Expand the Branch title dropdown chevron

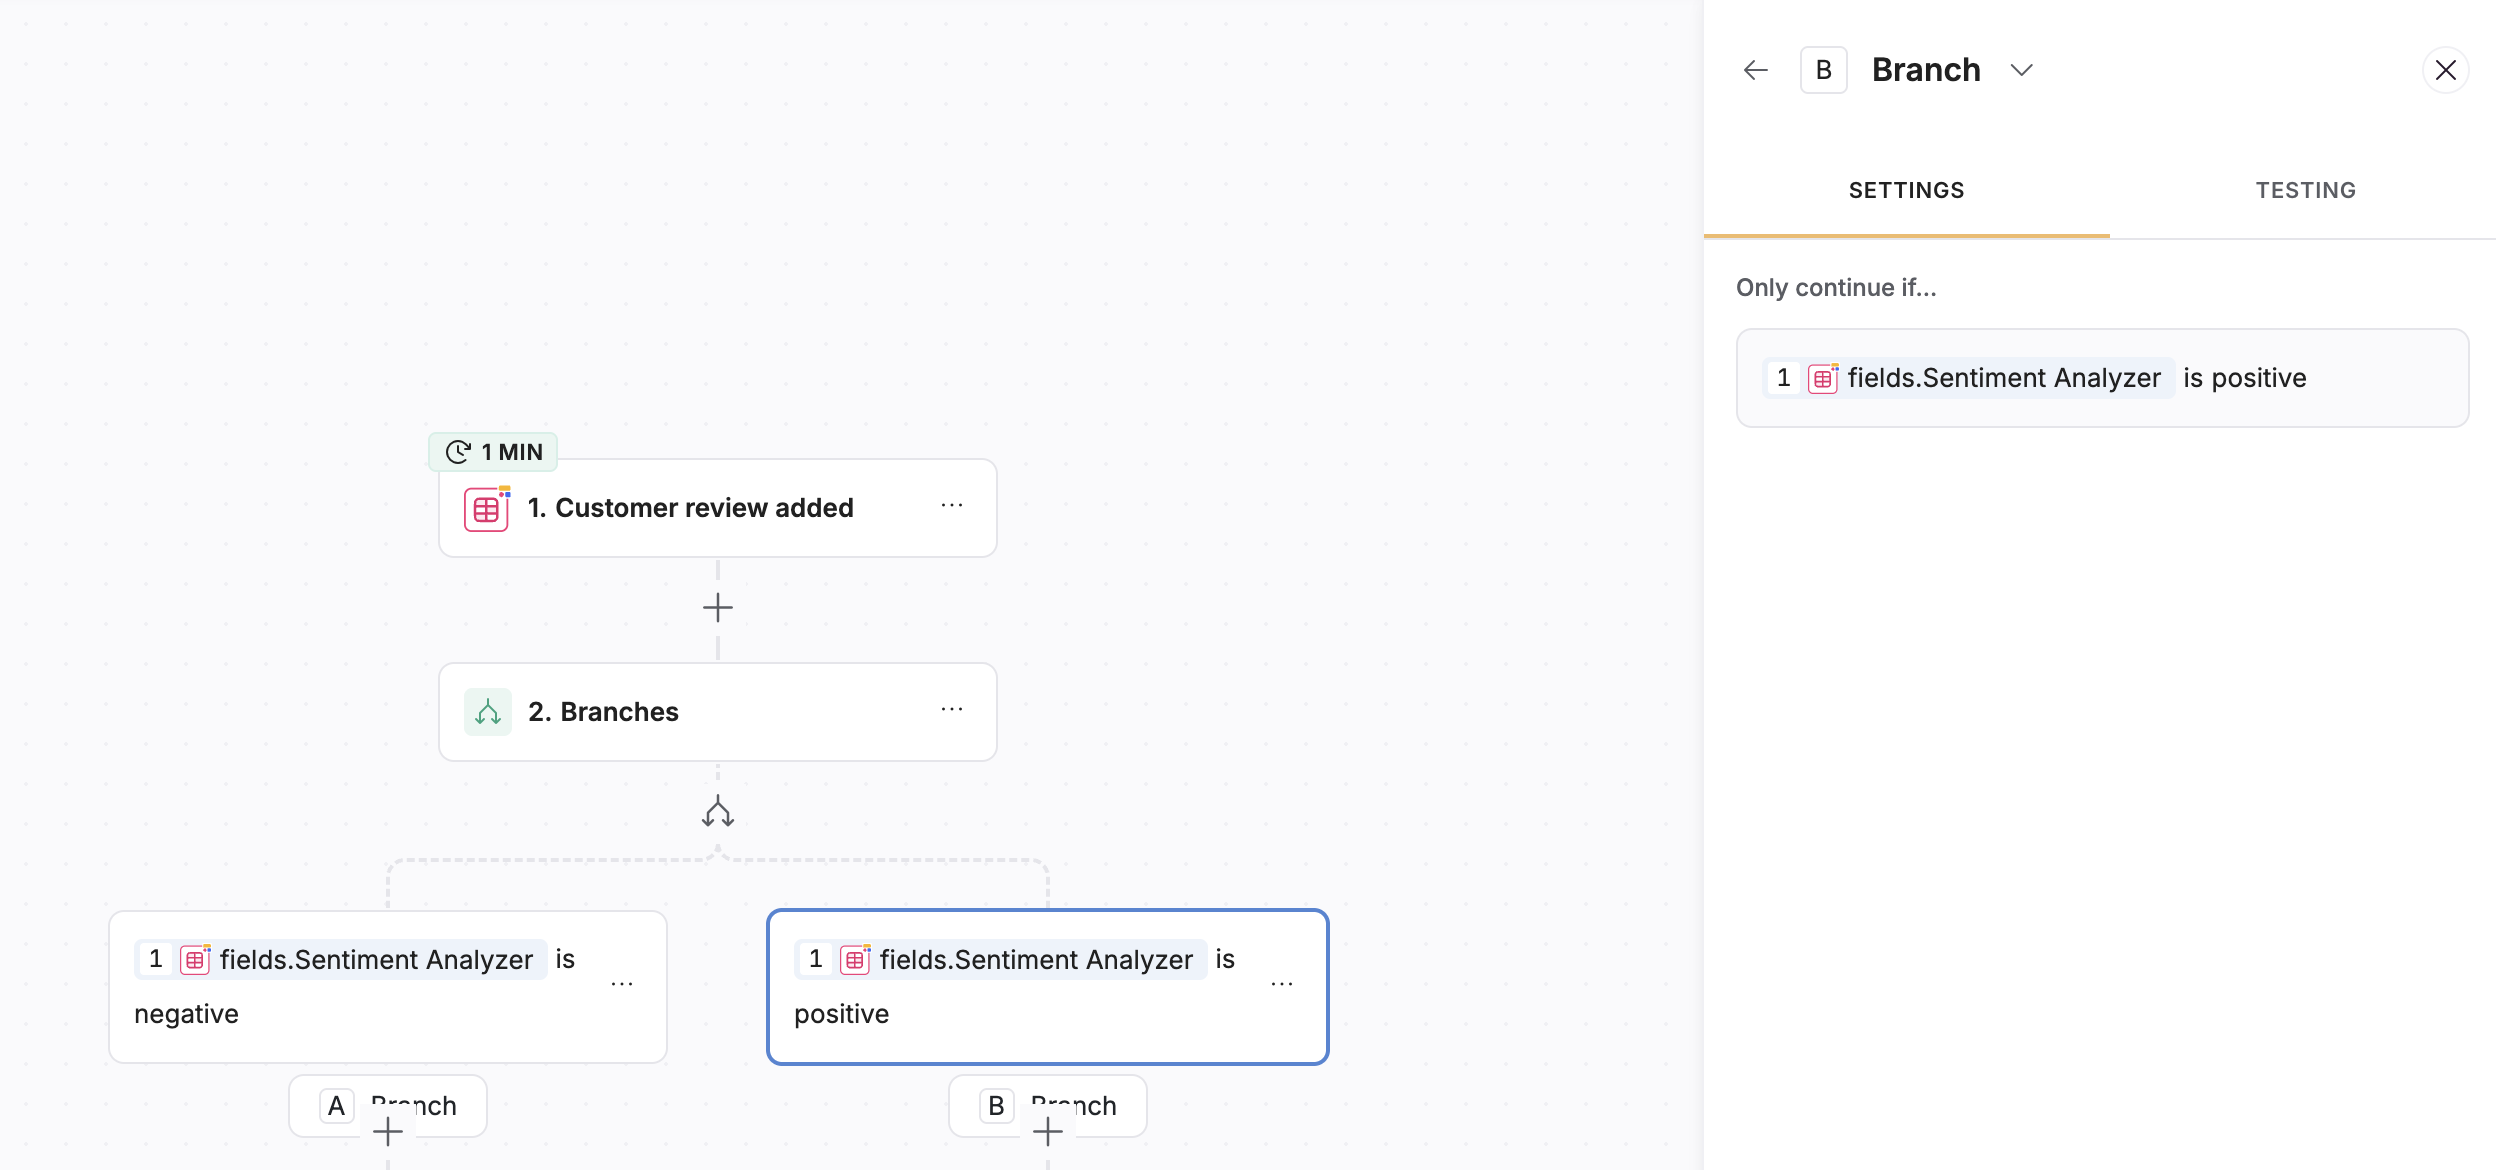[2021, 70]
